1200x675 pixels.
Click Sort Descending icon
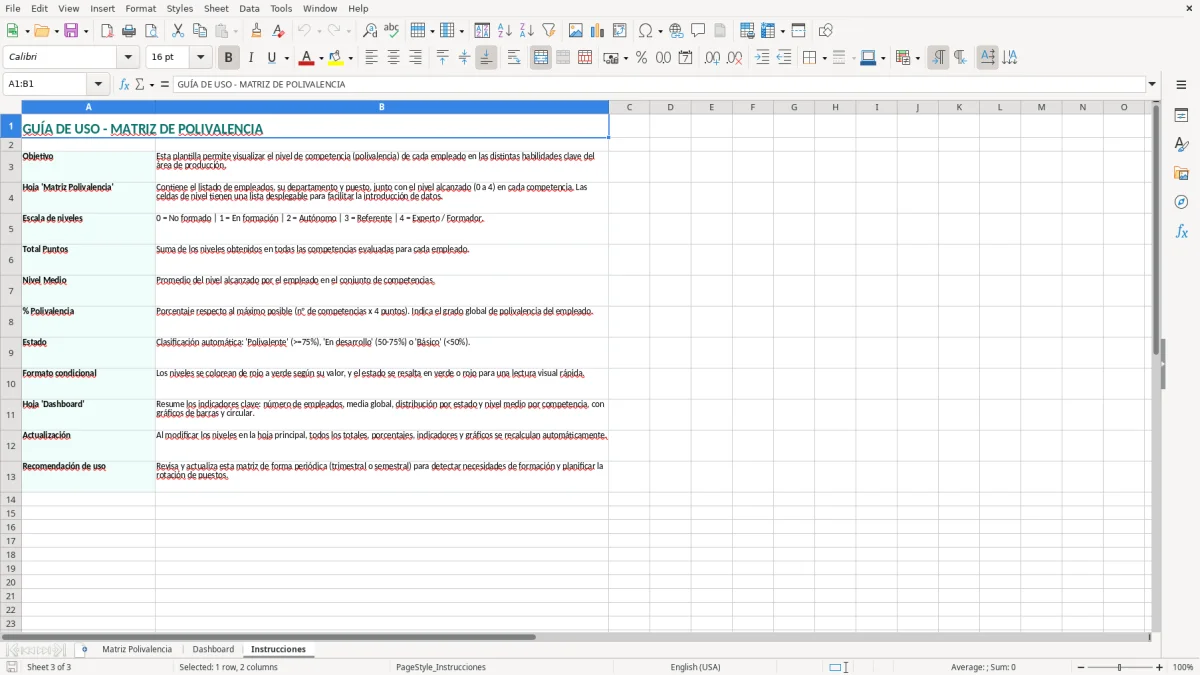(x=527, y=31)
